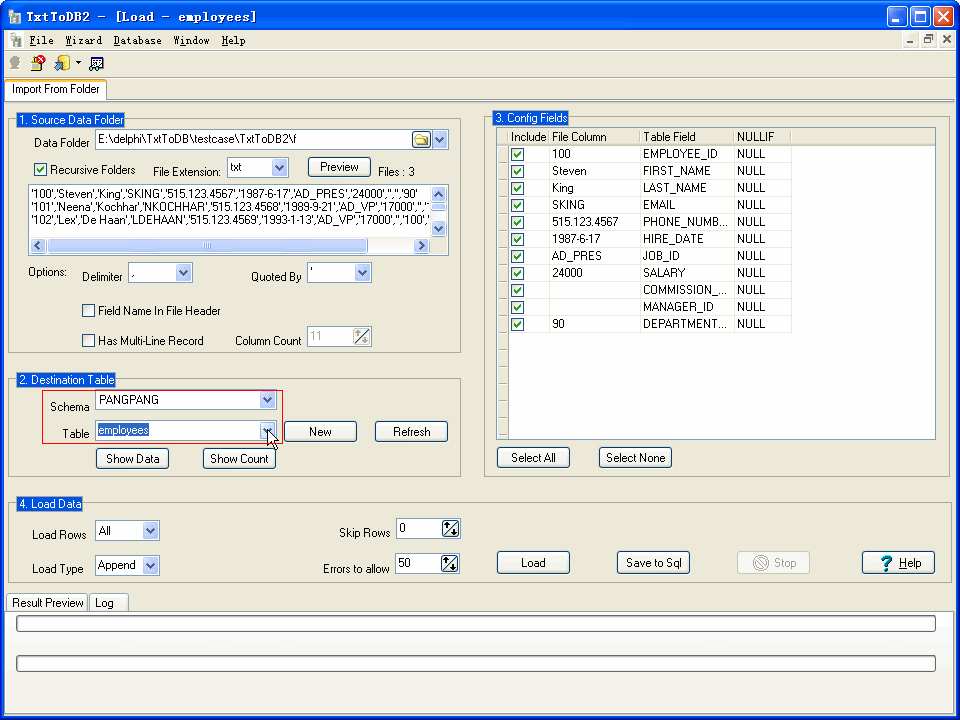Select the DEPARTMENT... table field cell
Screen dimensions: 960x720
coord(686,324)
